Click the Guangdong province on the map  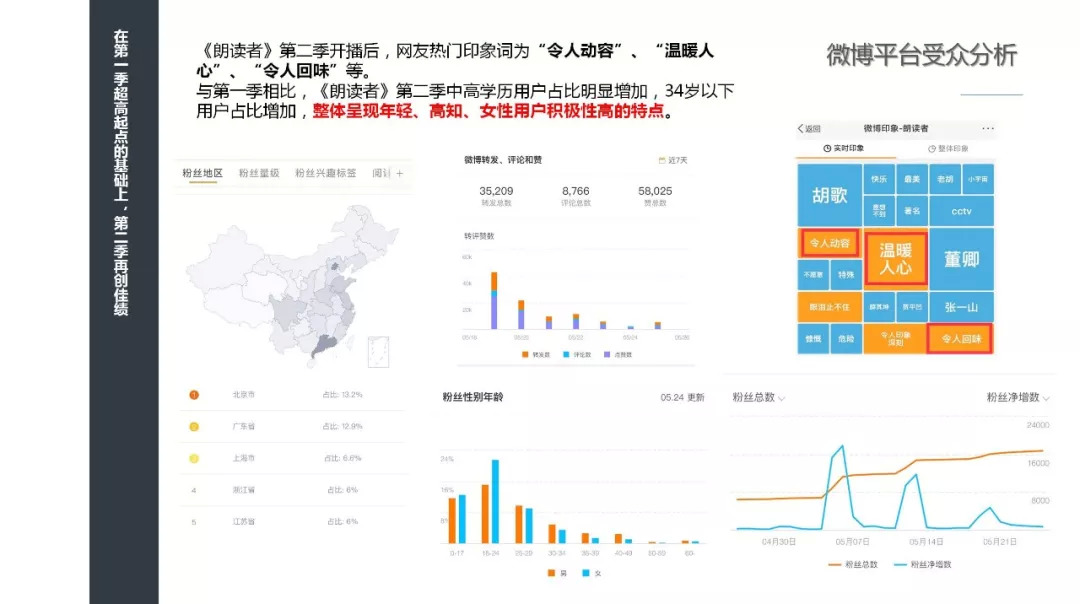326,344
